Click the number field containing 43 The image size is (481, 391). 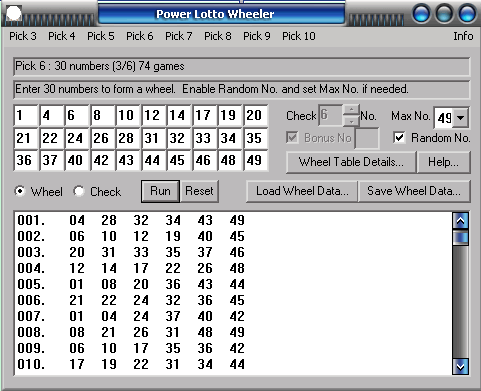click(x=128, y=160)
